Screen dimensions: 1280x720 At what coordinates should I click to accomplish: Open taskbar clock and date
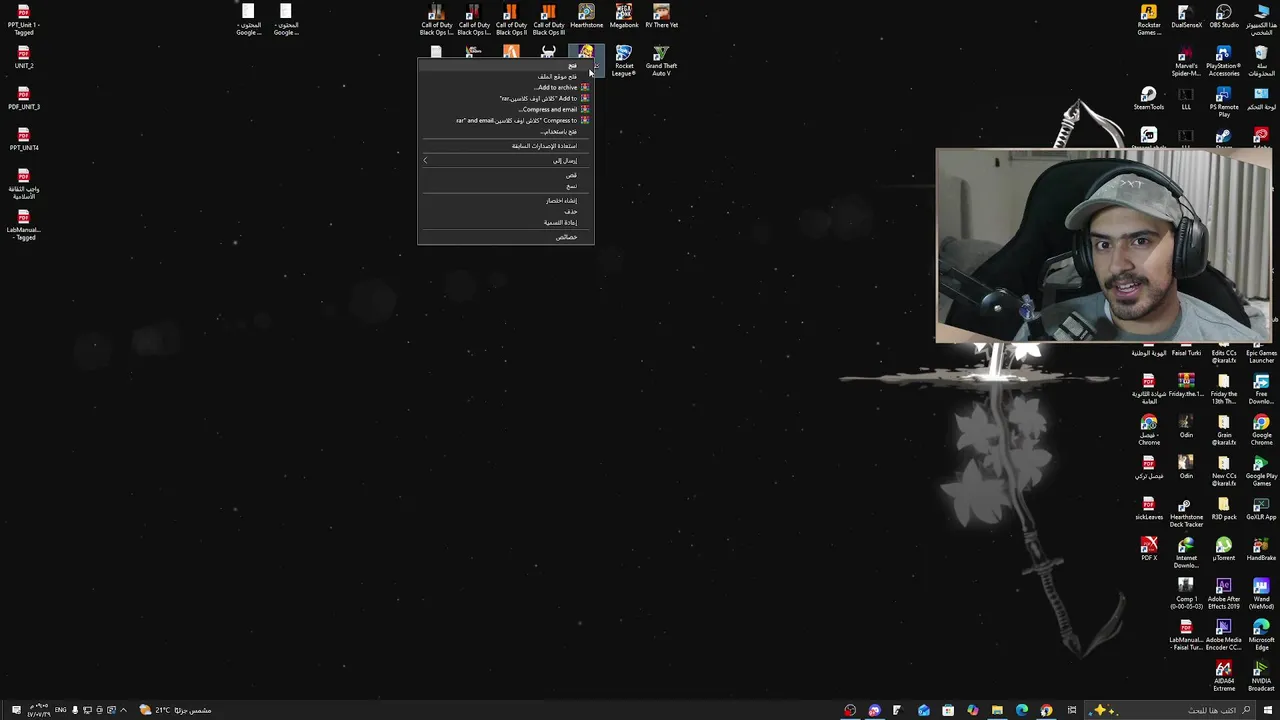[x=38, y=710]
